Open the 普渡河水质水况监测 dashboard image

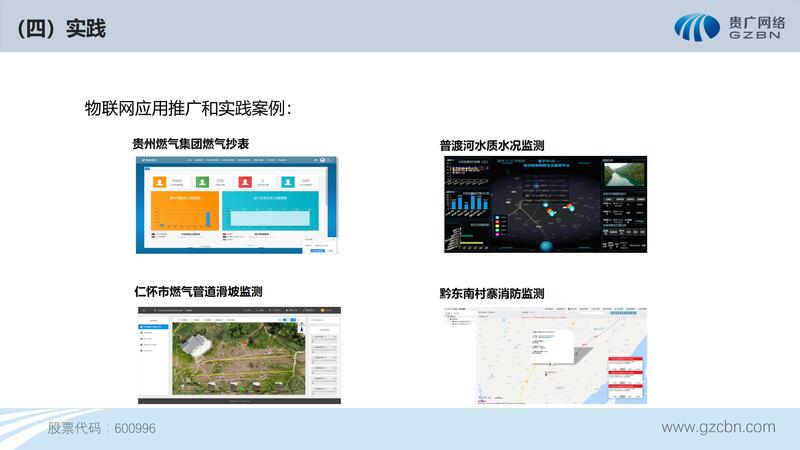[543, 204]
